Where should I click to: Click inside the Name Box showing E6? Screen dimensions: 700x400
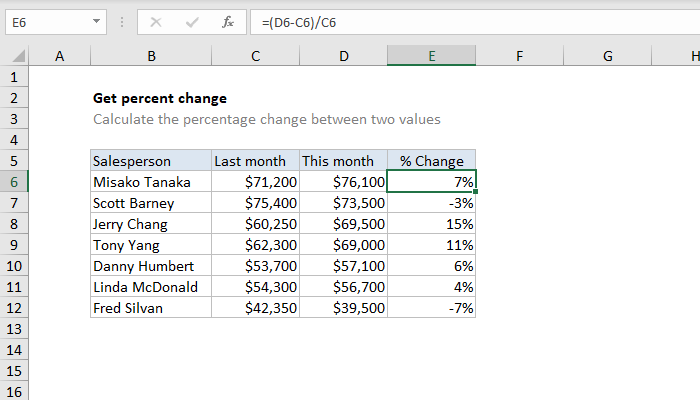click(x=45, y=20)
